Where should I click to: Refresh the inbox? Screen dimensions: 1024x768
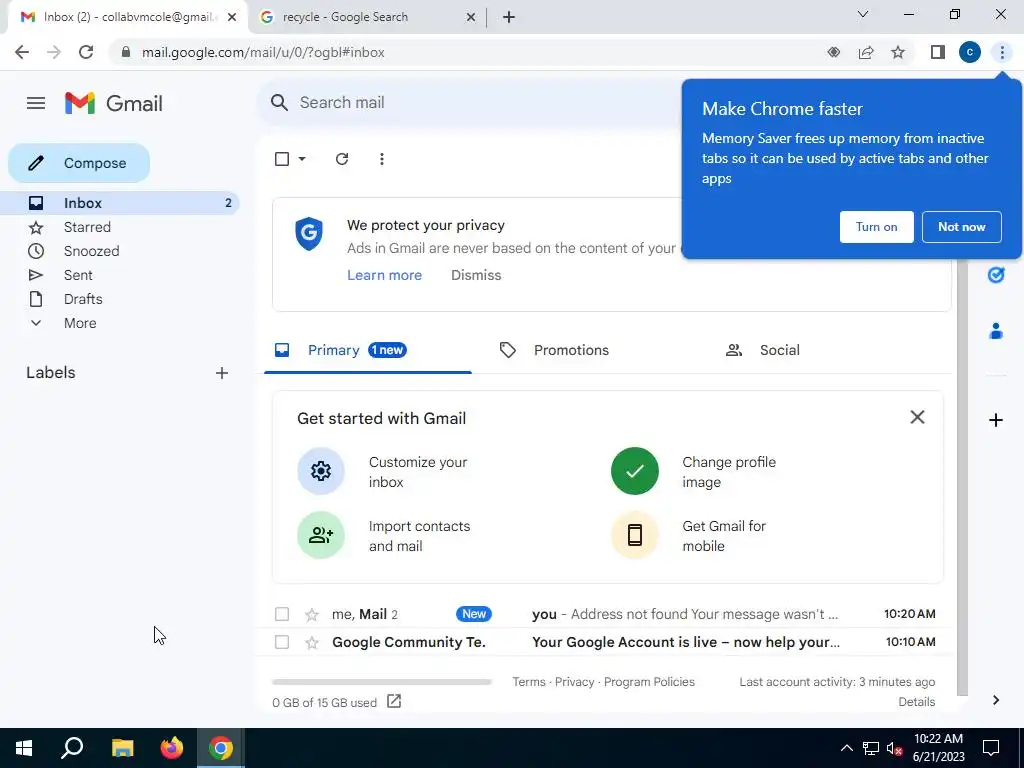(x=342, y=159)
